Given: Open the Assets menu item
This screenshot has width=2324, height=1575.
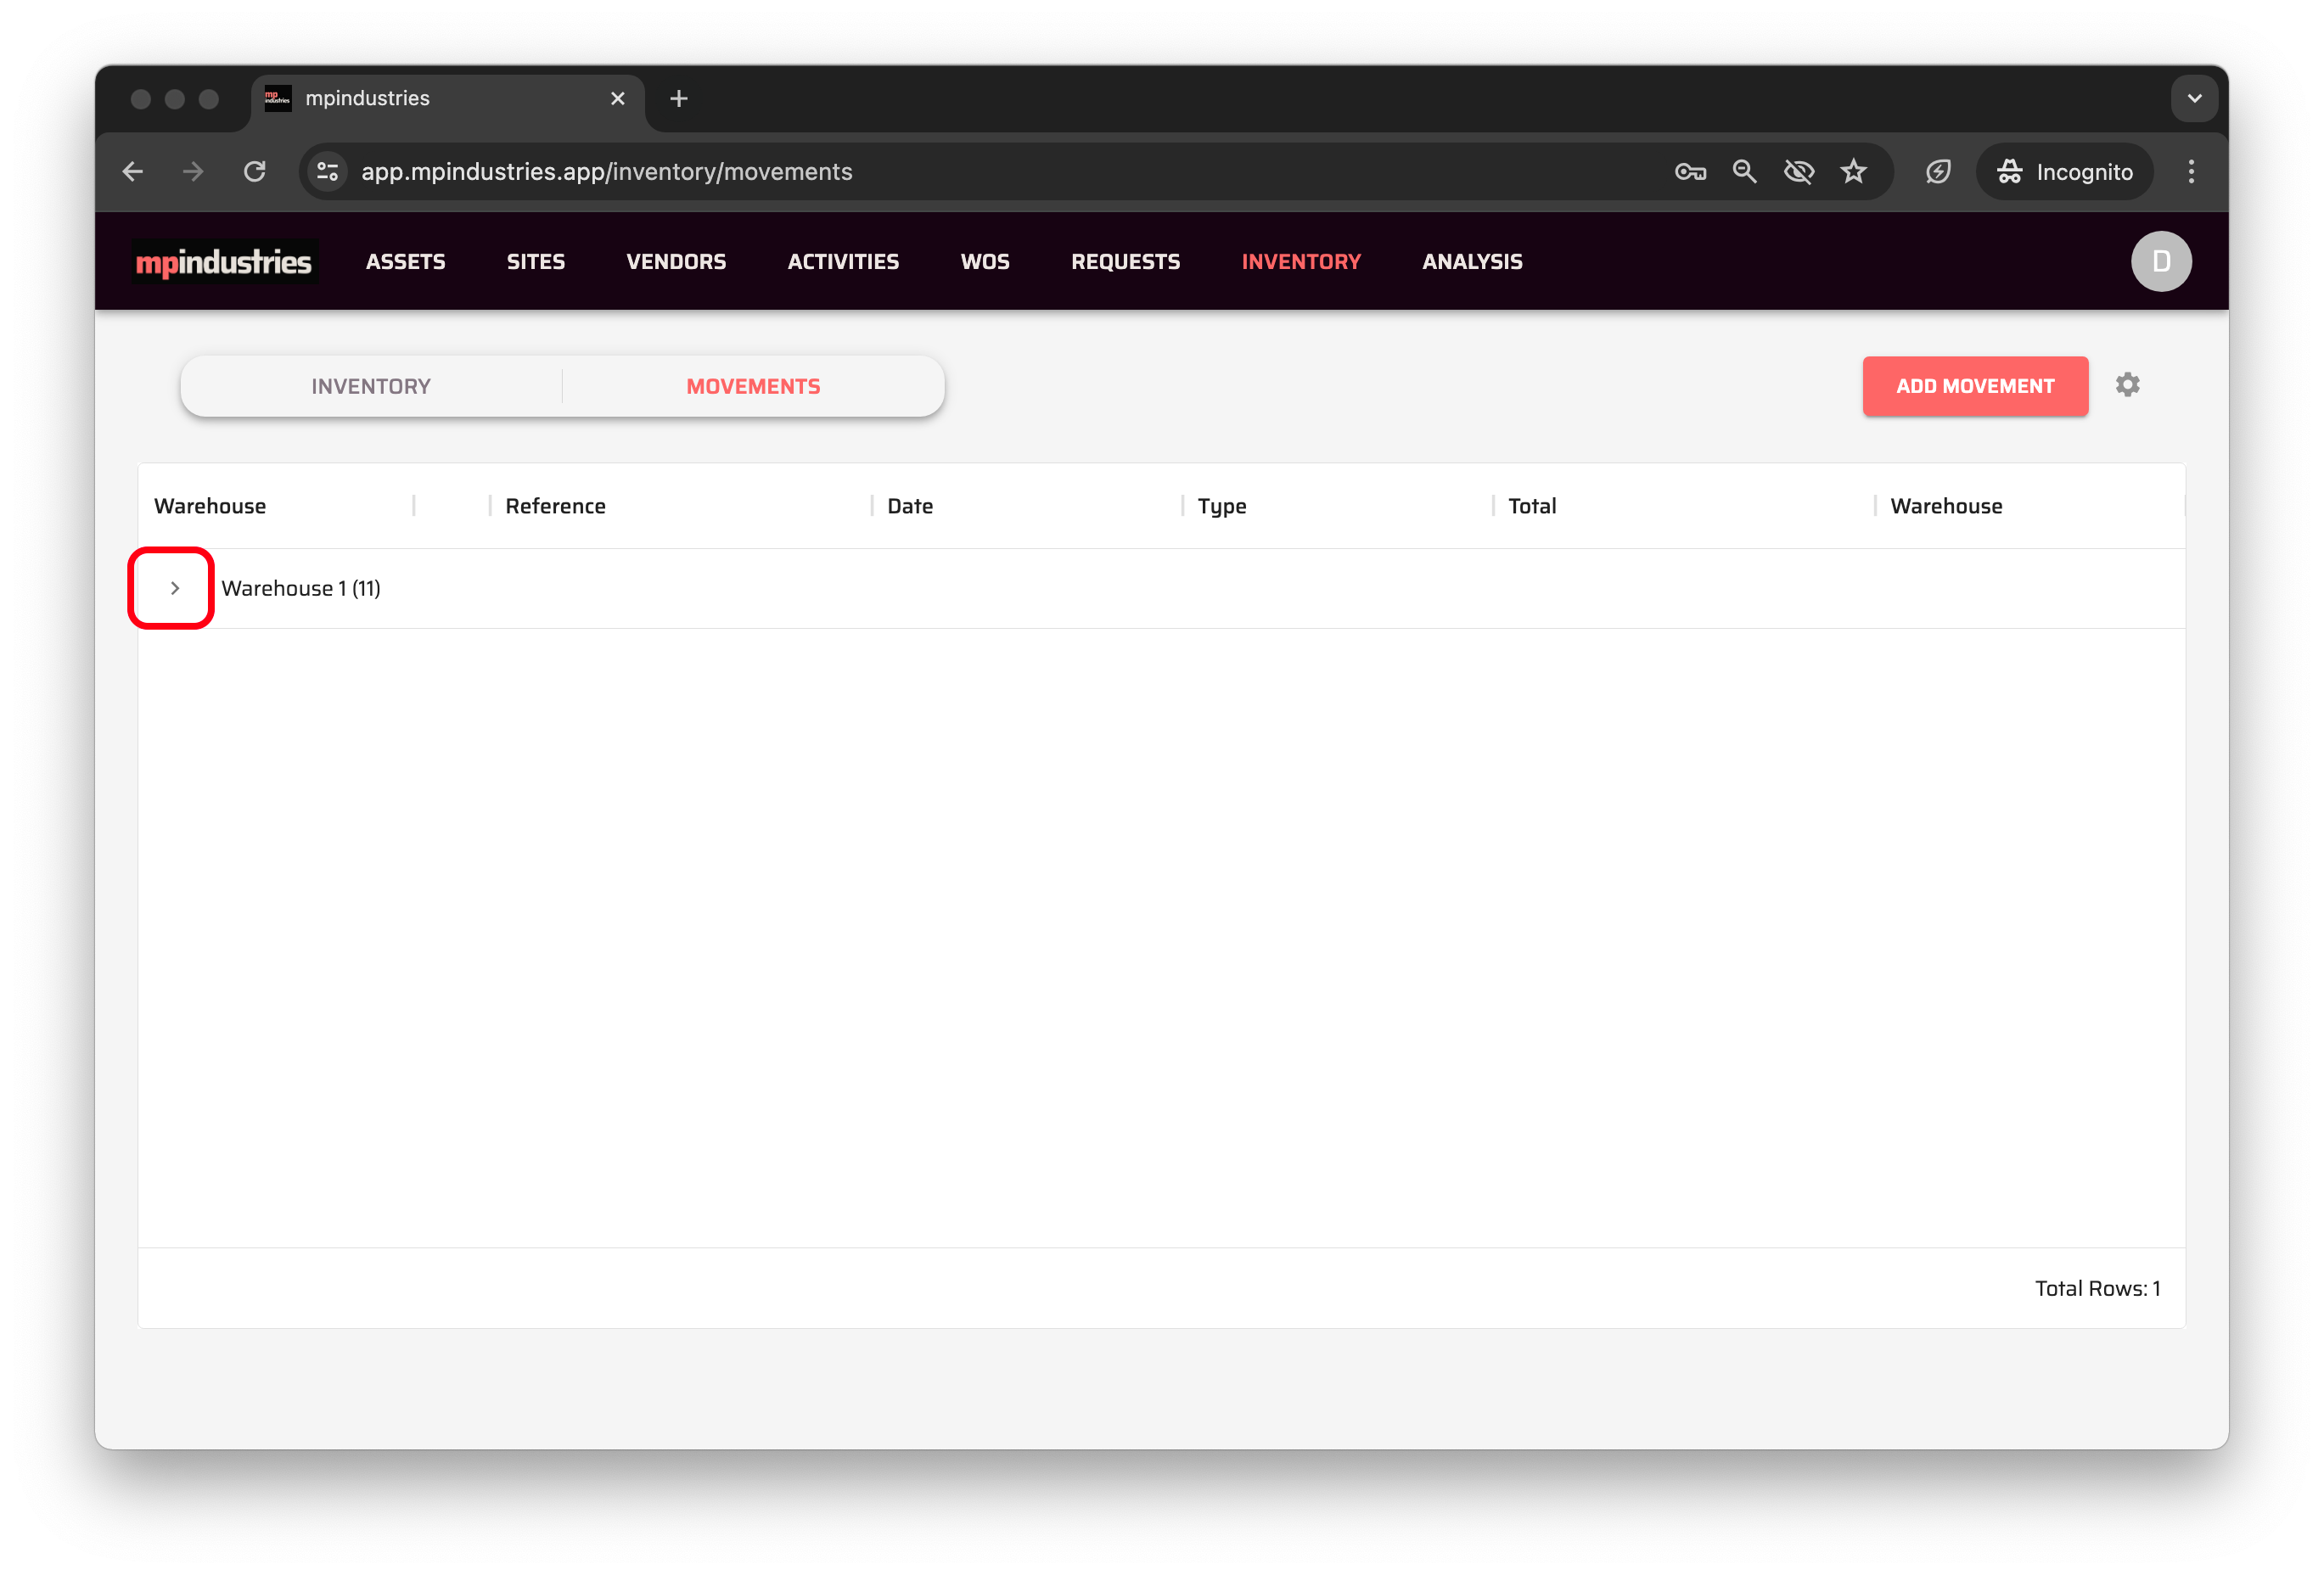Looking at the screenshot, I should [405, 261].
